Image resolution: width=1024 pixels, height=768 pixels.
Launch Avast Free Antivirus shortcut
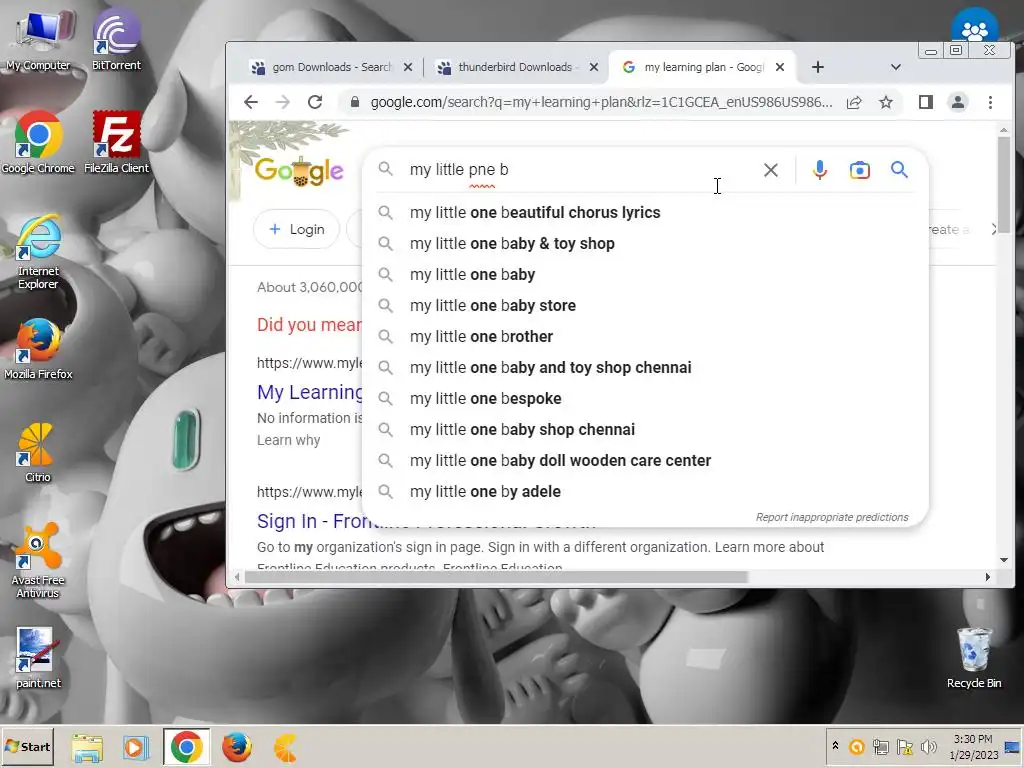38,561
